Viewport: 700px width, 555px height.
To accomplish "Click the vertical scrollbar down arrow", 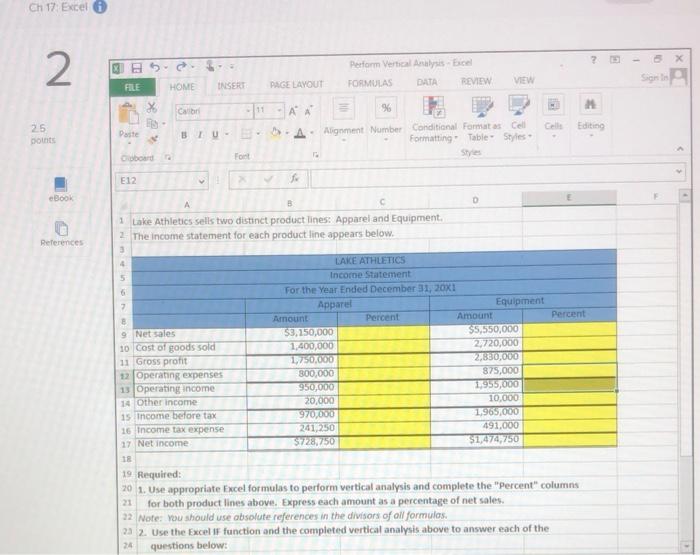I will [x=686, y=546].
